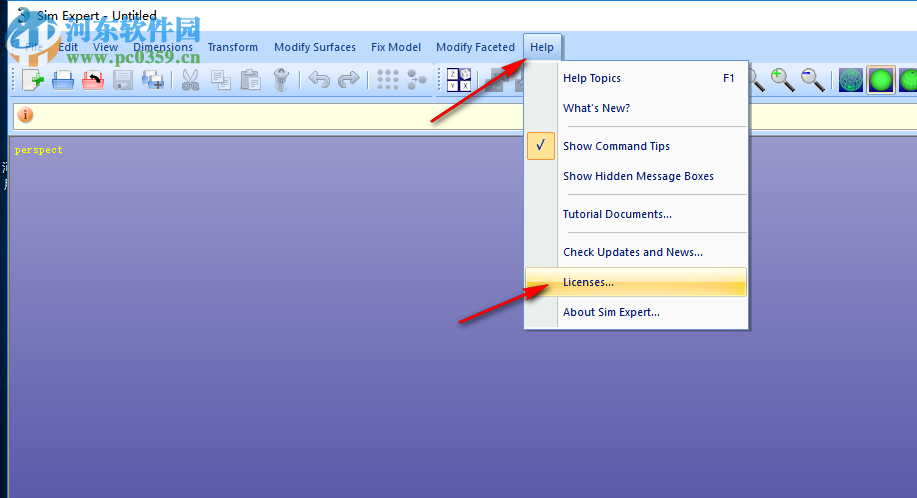This screenshot has height=498, width=917.
Task: Choose Help Topics from the menu
Action: [x=636, y=78]
